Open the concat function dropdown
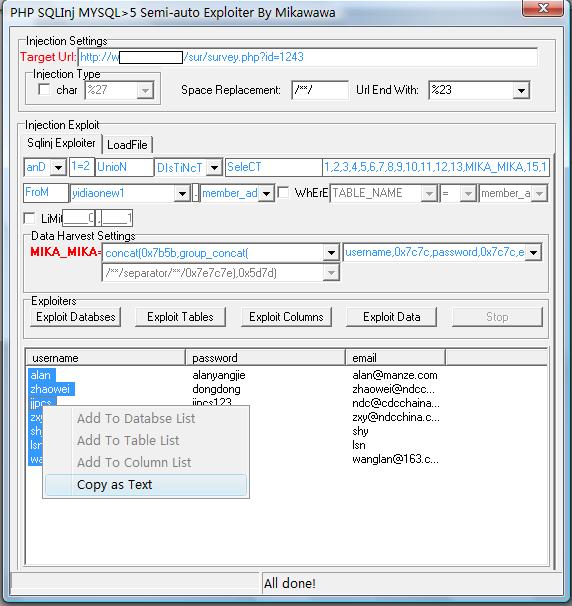Viewport: 572px width, 606px height. 331,253
